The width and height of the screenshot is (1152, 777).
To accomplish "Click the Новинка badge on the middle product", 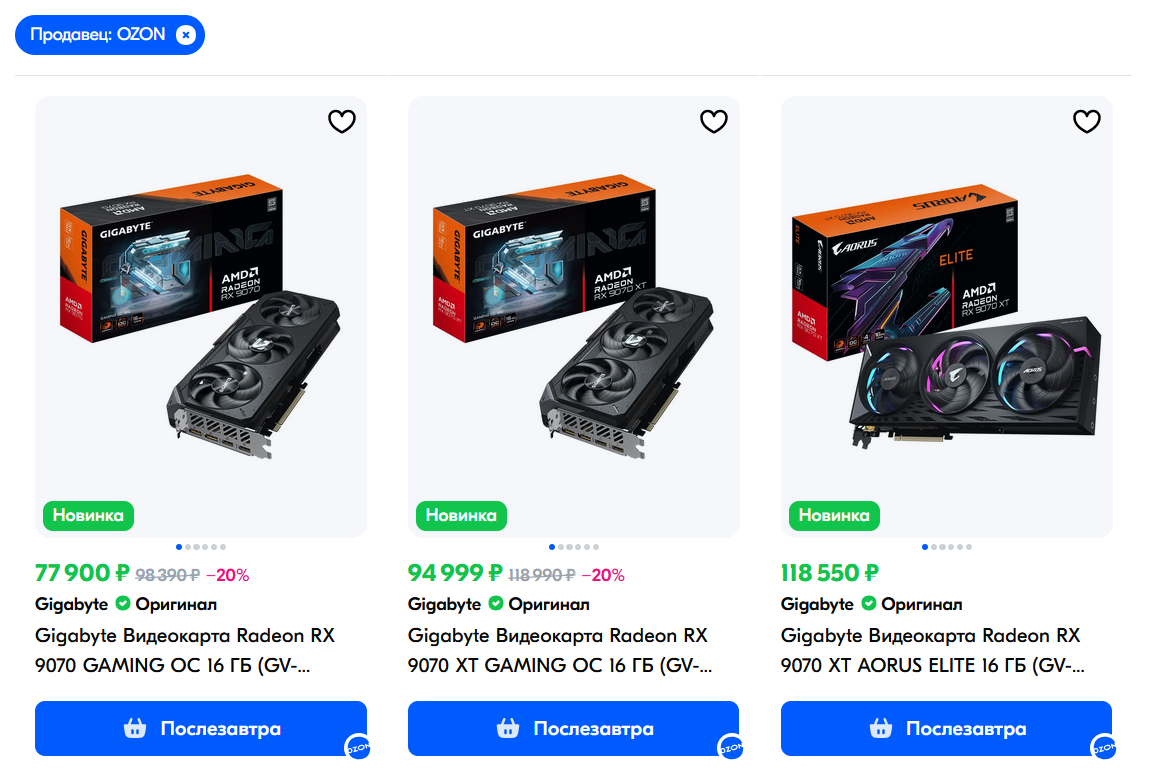I will point(461,516).
